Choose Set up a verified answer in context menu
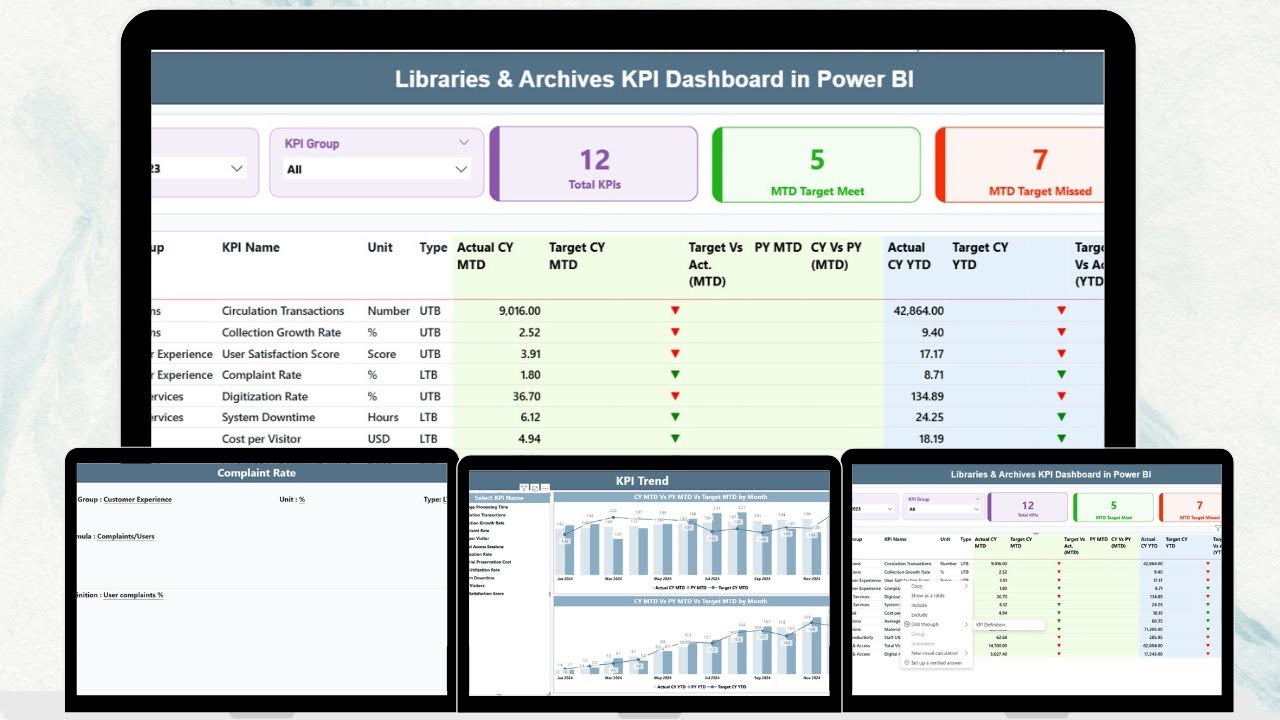This screenshot has width=1280, height=720. click(936, 663)
